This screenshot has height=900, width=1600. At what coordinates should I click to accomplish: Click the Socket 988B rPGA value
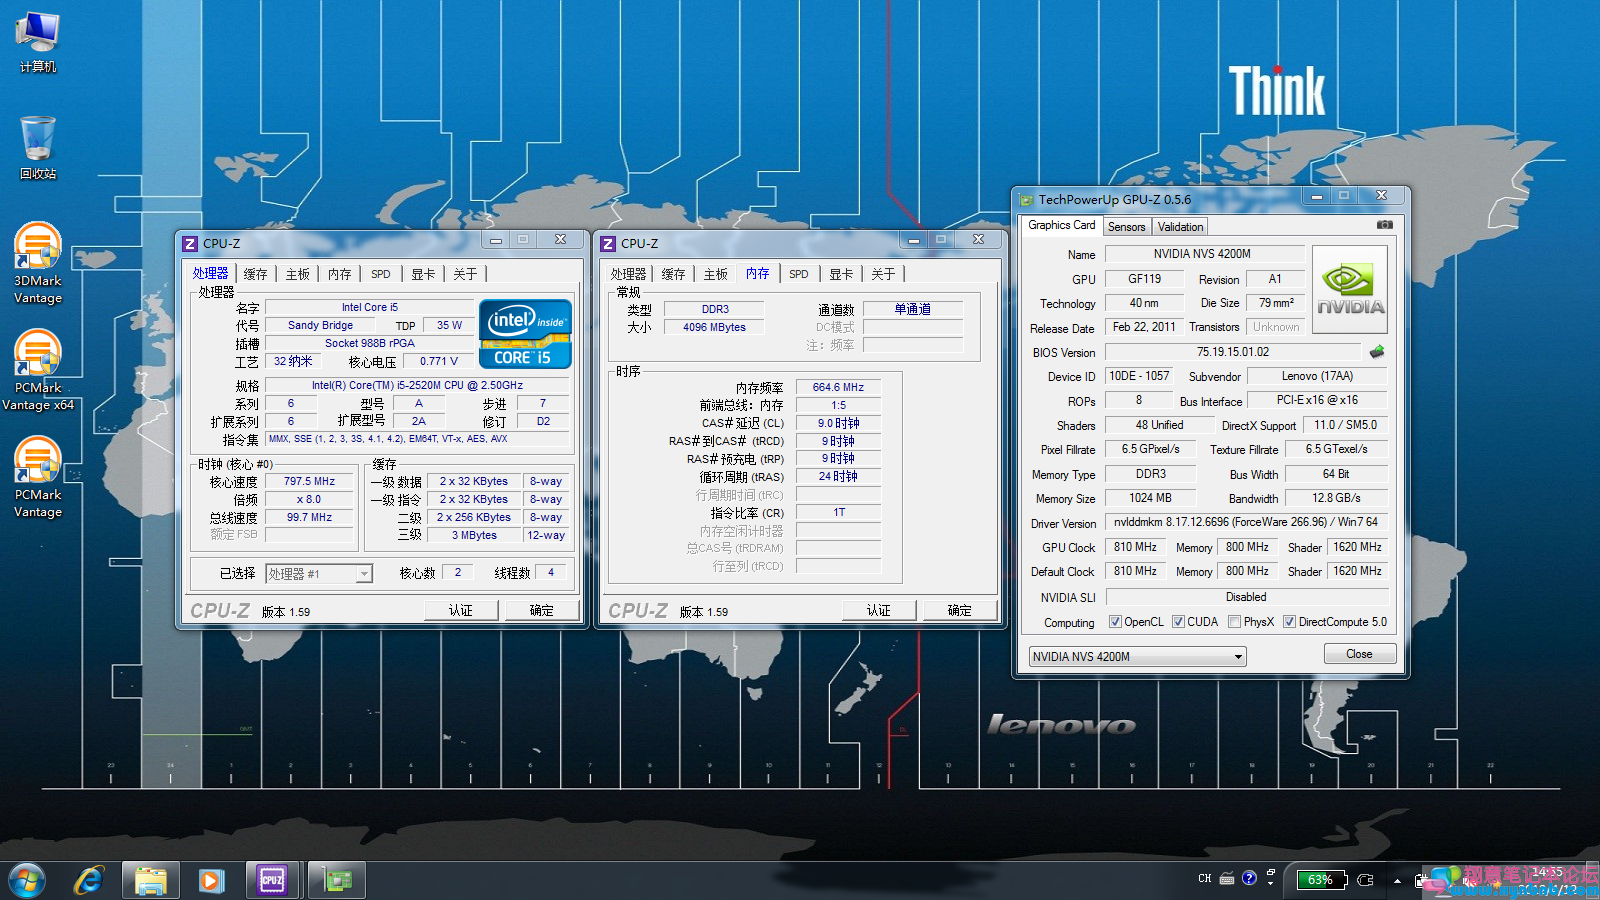coord(370,343)
